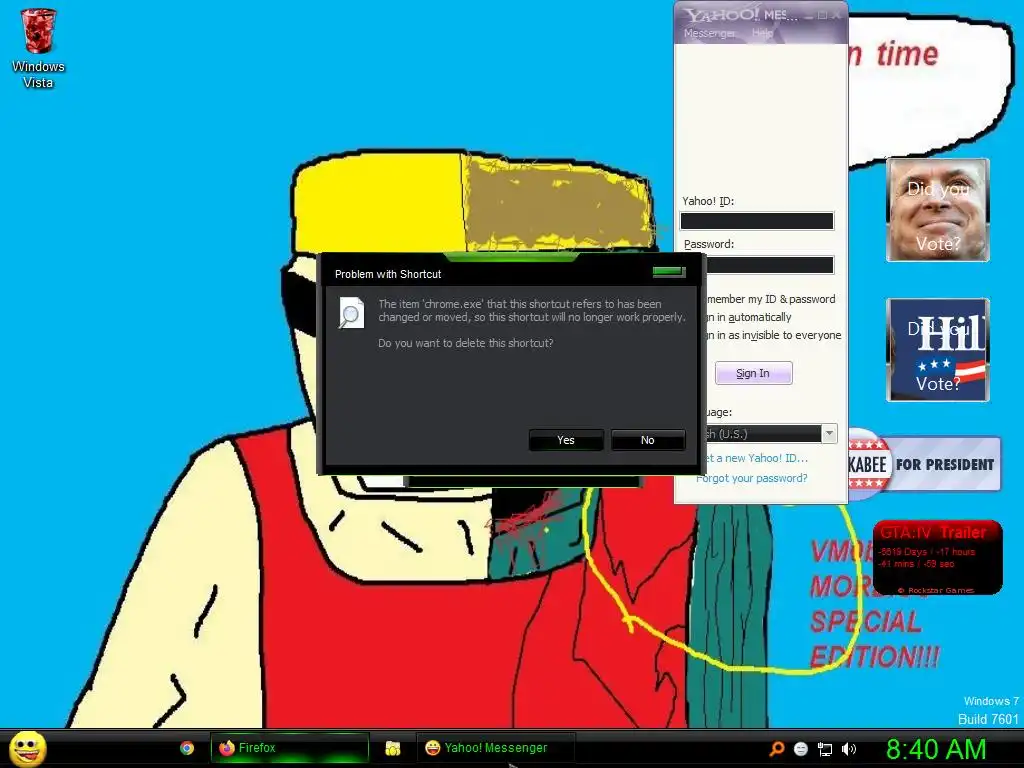Click the shortcut document magnifier icon
The width and height of the screenshot is (1024, 768).
(x=351, y=313)
